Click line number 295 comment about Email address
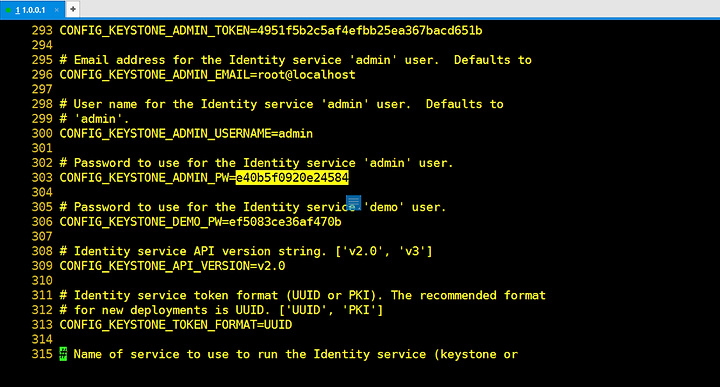720x387 pixels. [295, 60]
